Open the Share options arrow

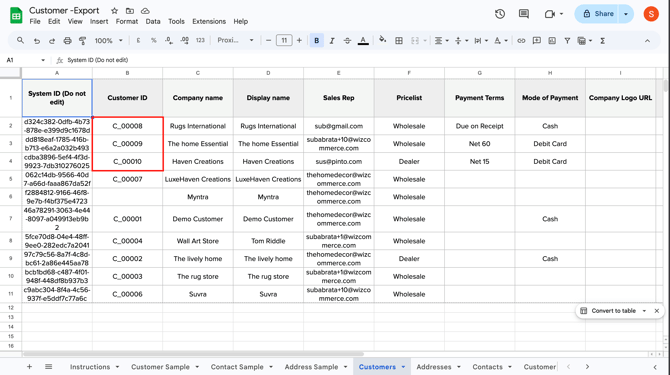pos(626,14)
